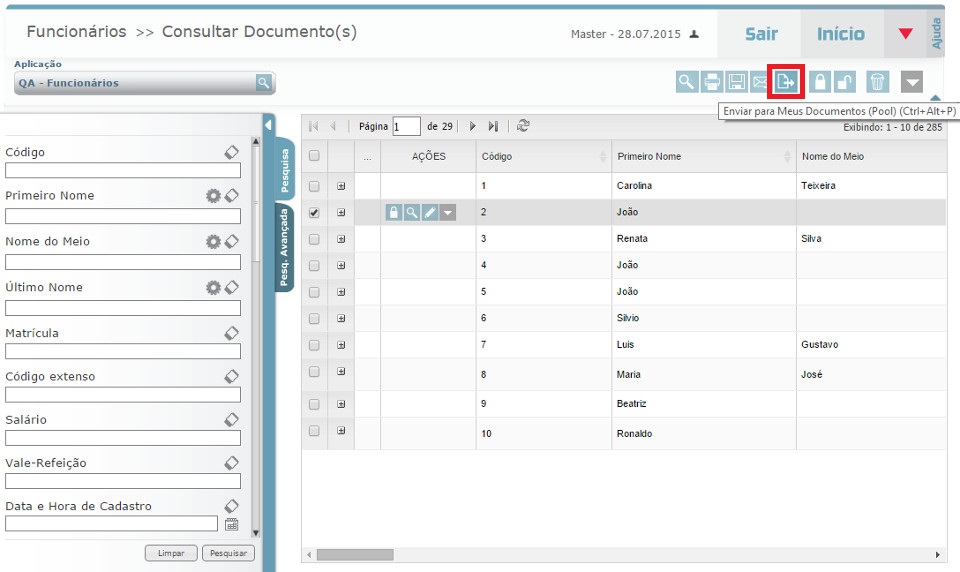Go to previous page of results

click(x=333, y=126)
